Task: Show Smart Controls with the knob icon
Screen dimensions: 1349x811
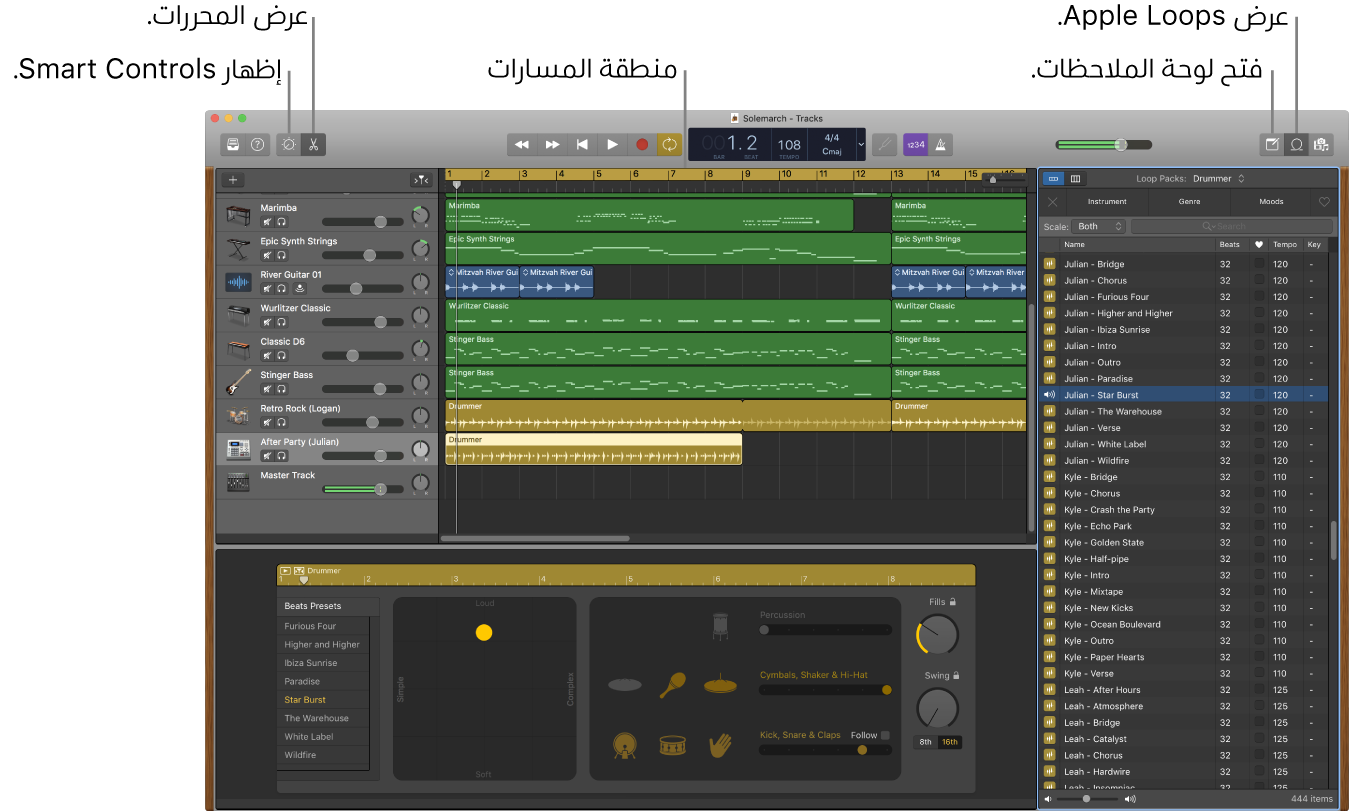Action: 288,144
